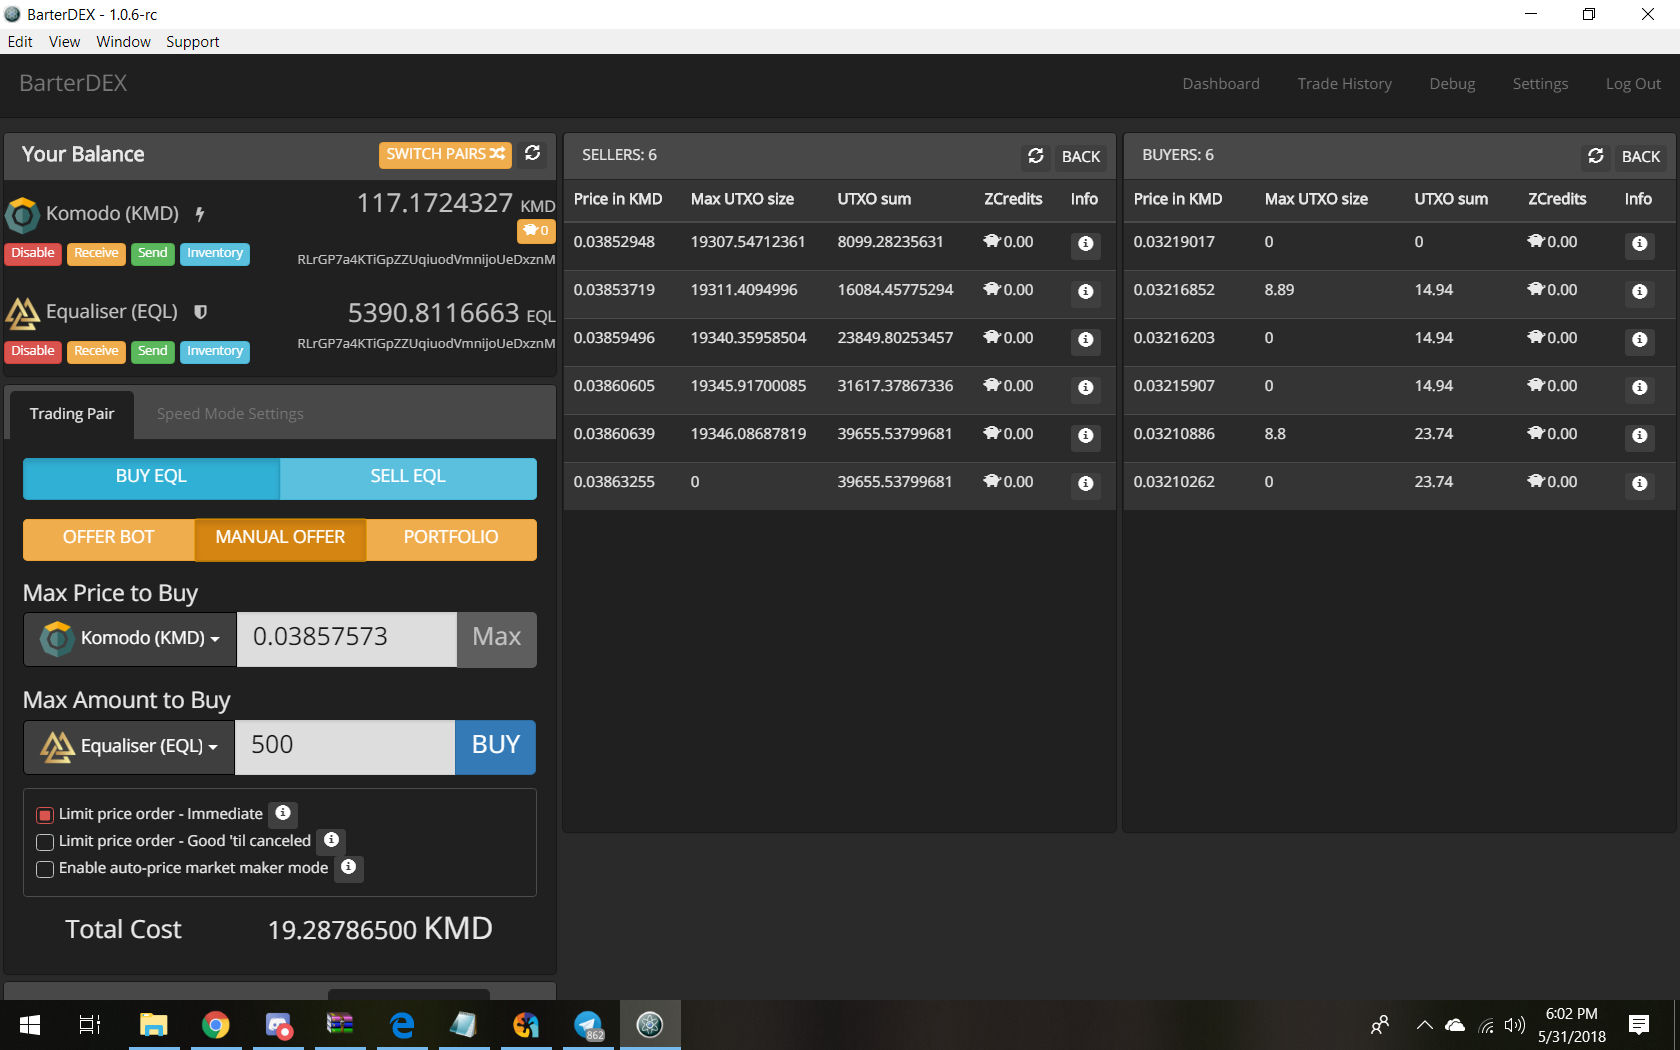Image resolution: width=1680 pixels, height=1050 pixels.
Task: Enable Limit price order Good 'til canceled
Action: [45, 842]
